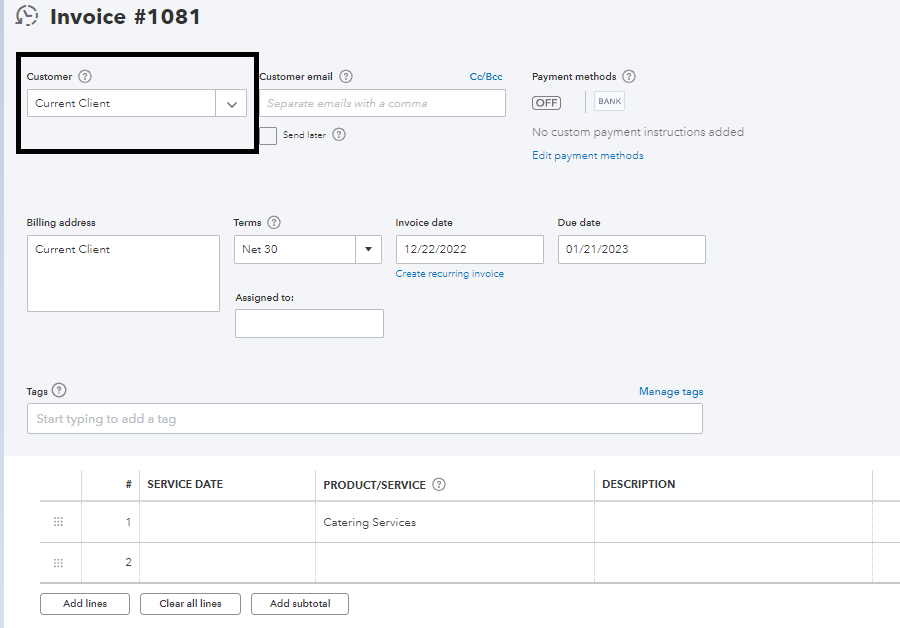Image resolution: width=900 pixels, height=628 pixels.
Task: Open the Net 30 terms field
Action: coord(295,249)
